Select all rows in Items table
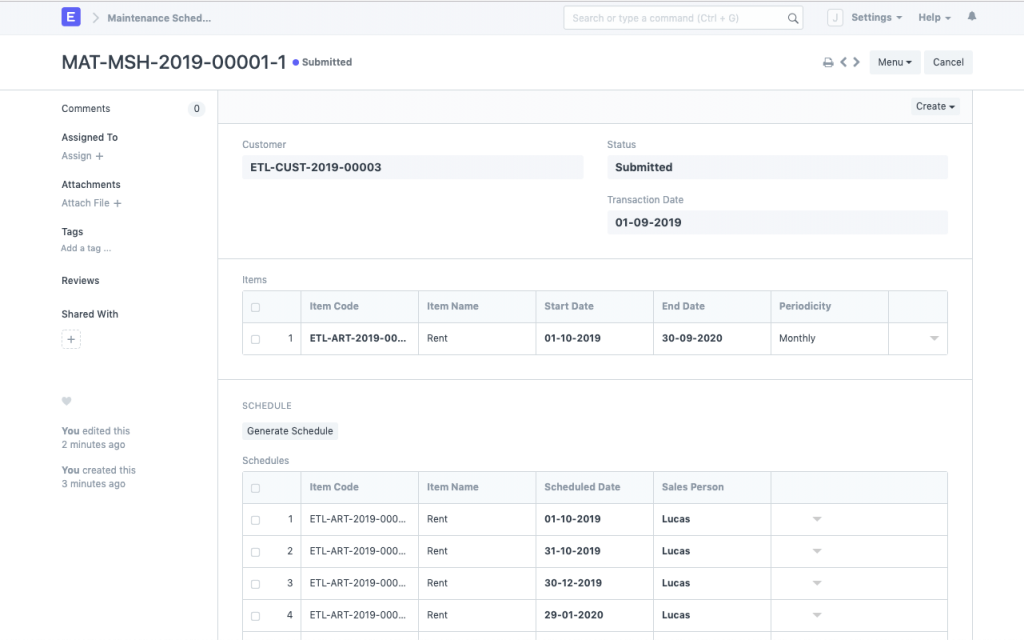This screenshot has width=1024, height=640. tap(255, 307)
